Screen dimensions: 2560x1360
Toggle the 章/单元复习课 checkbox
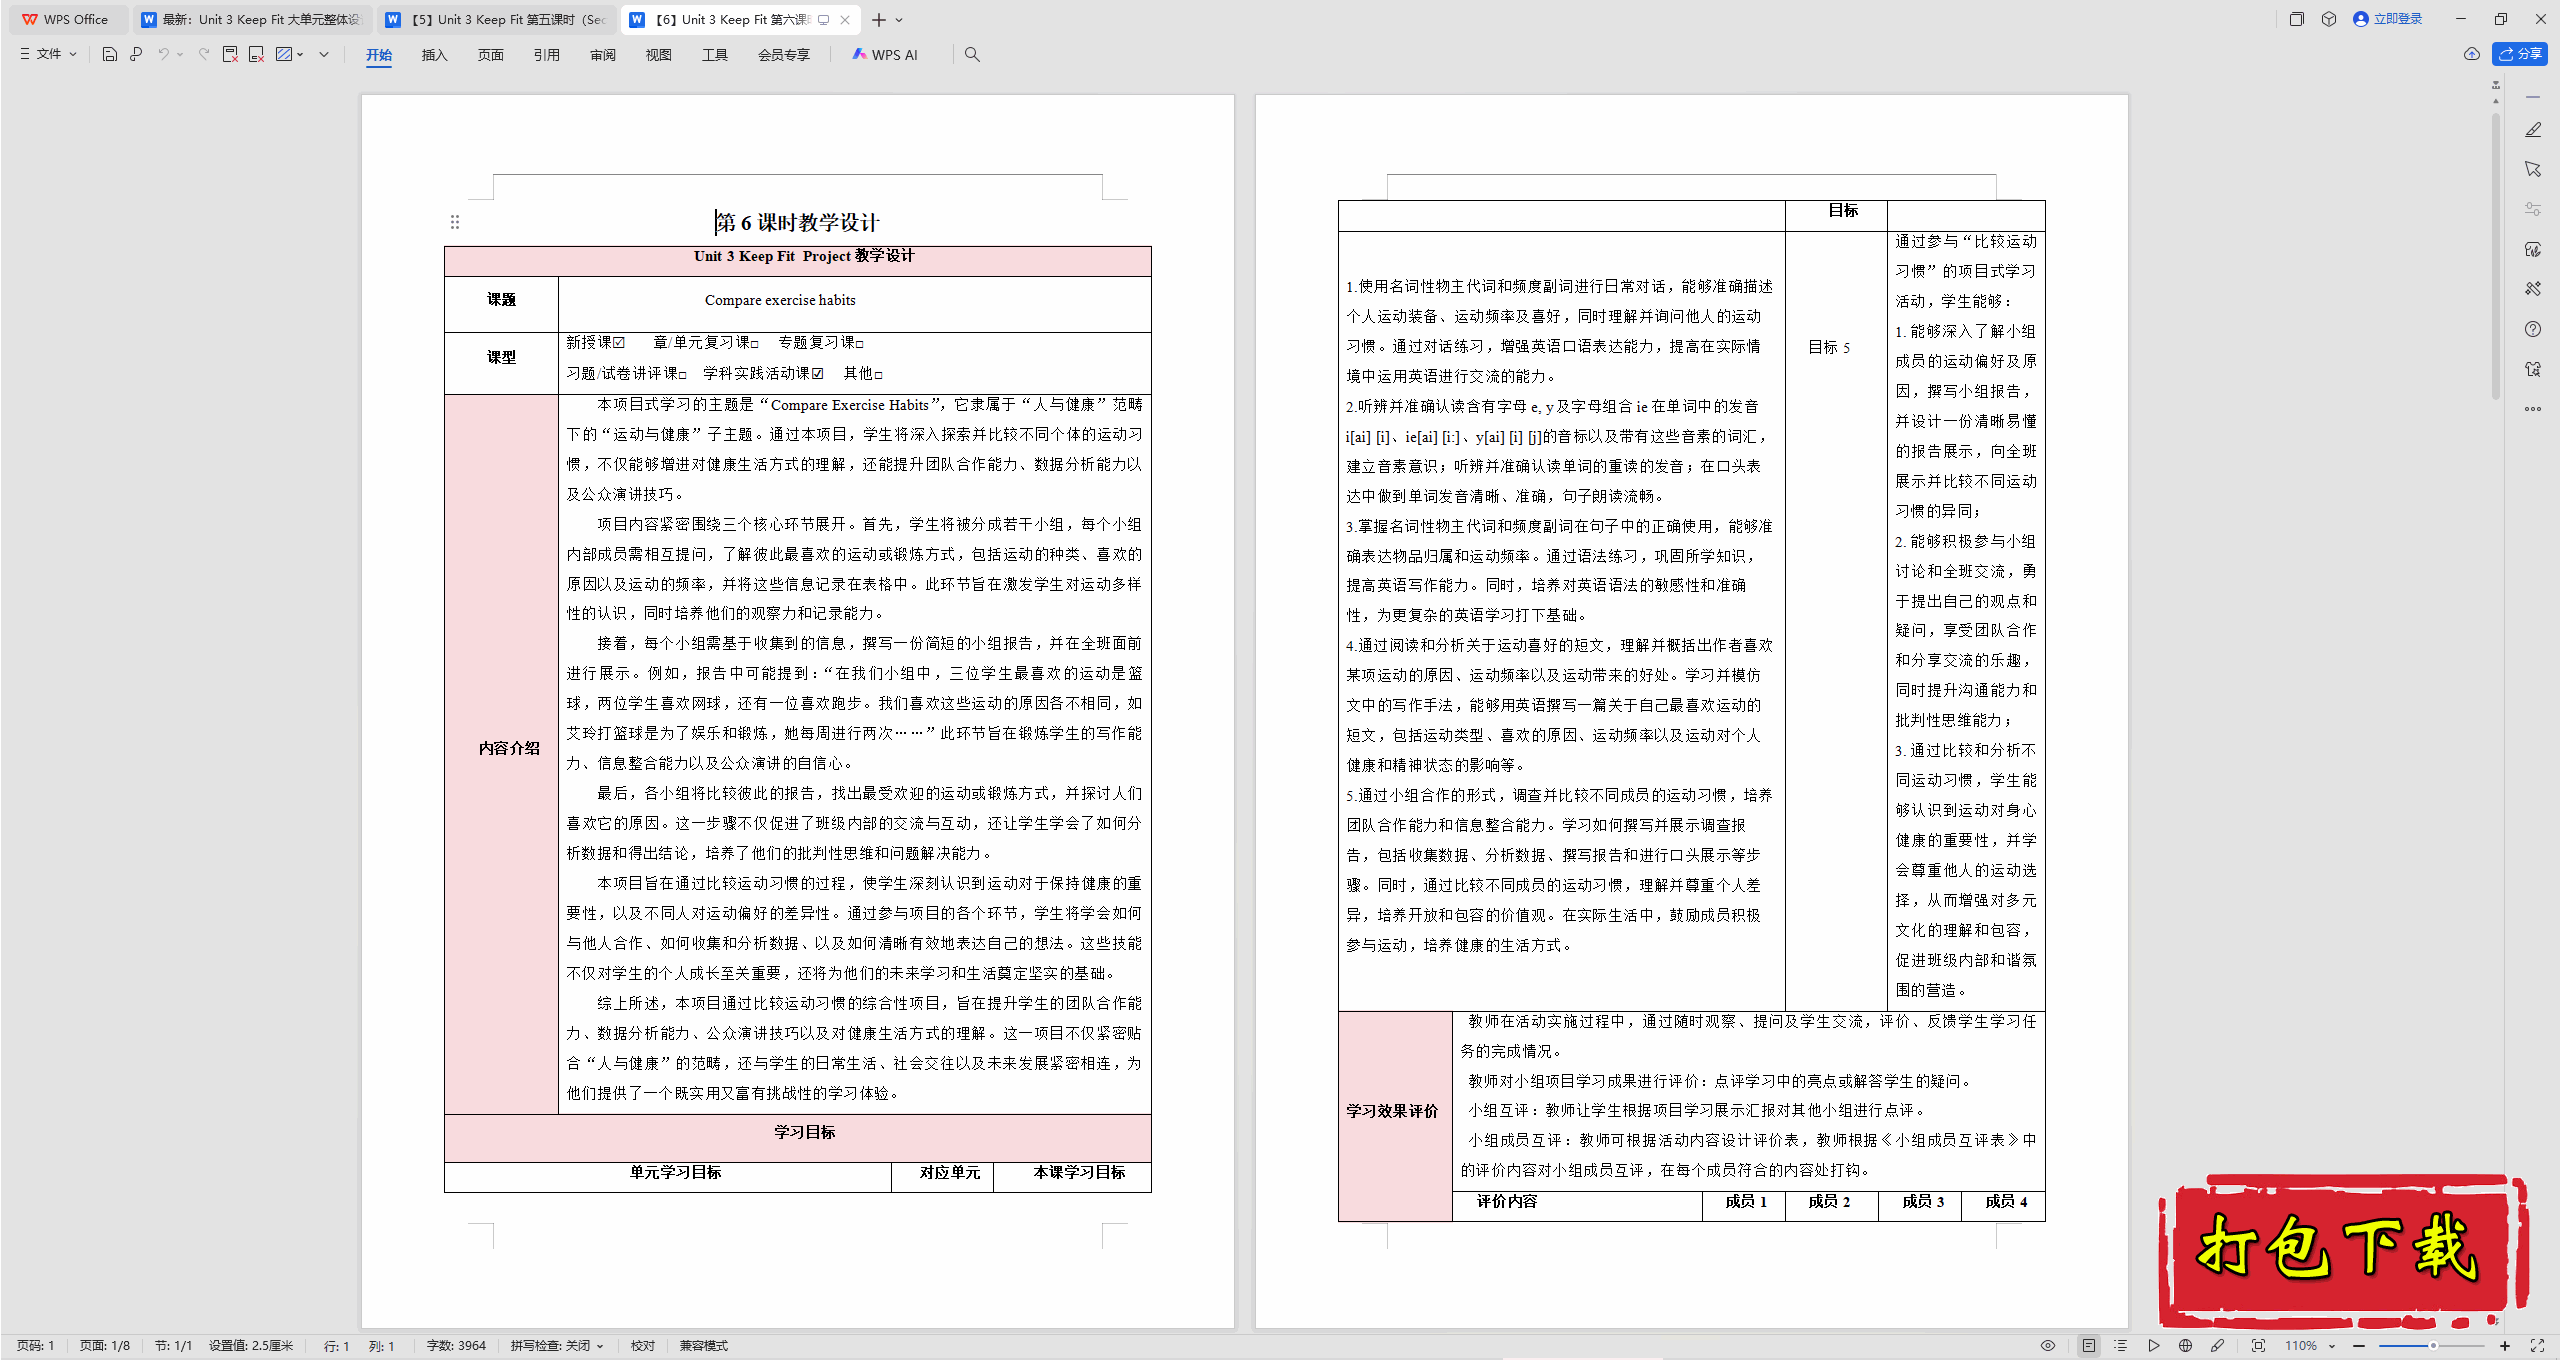(755, 344)
